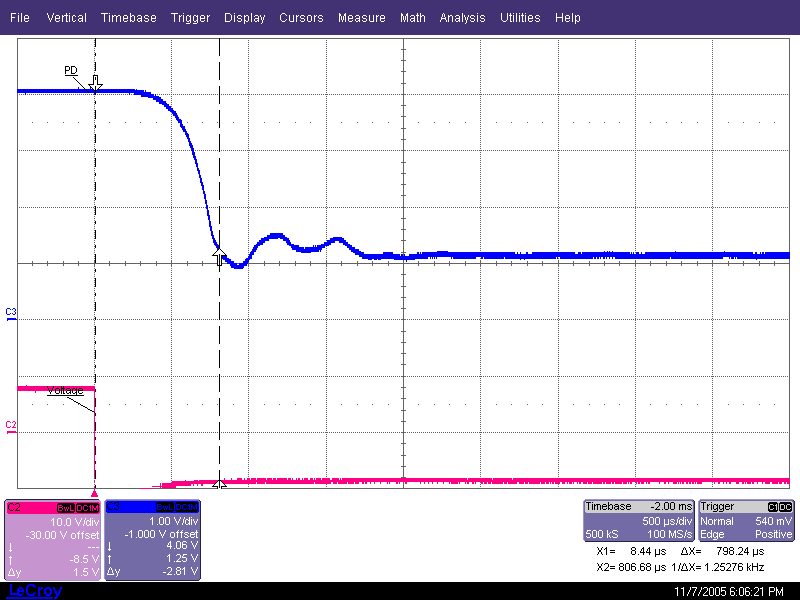
Task: Click the Voltage trace label
Action: pyautogui.click(x=65, y=390)
